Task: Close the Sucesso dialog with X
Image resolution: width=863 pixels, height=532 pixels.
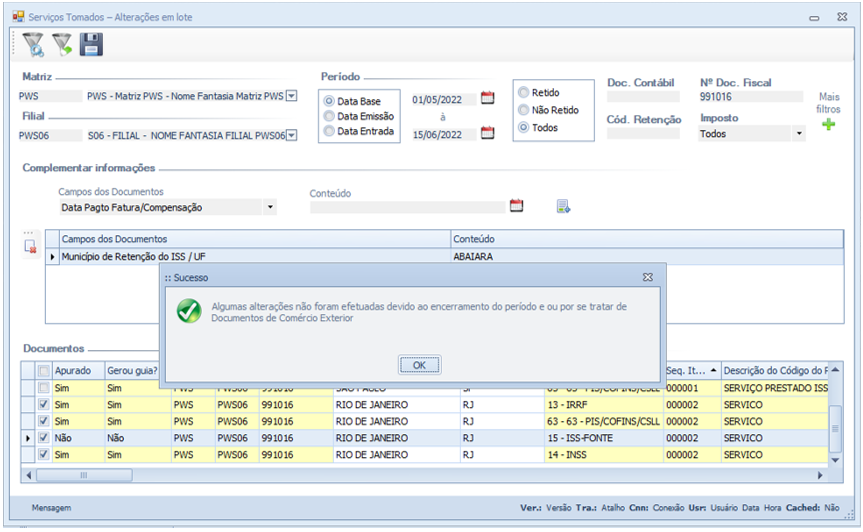Action: 647,277
